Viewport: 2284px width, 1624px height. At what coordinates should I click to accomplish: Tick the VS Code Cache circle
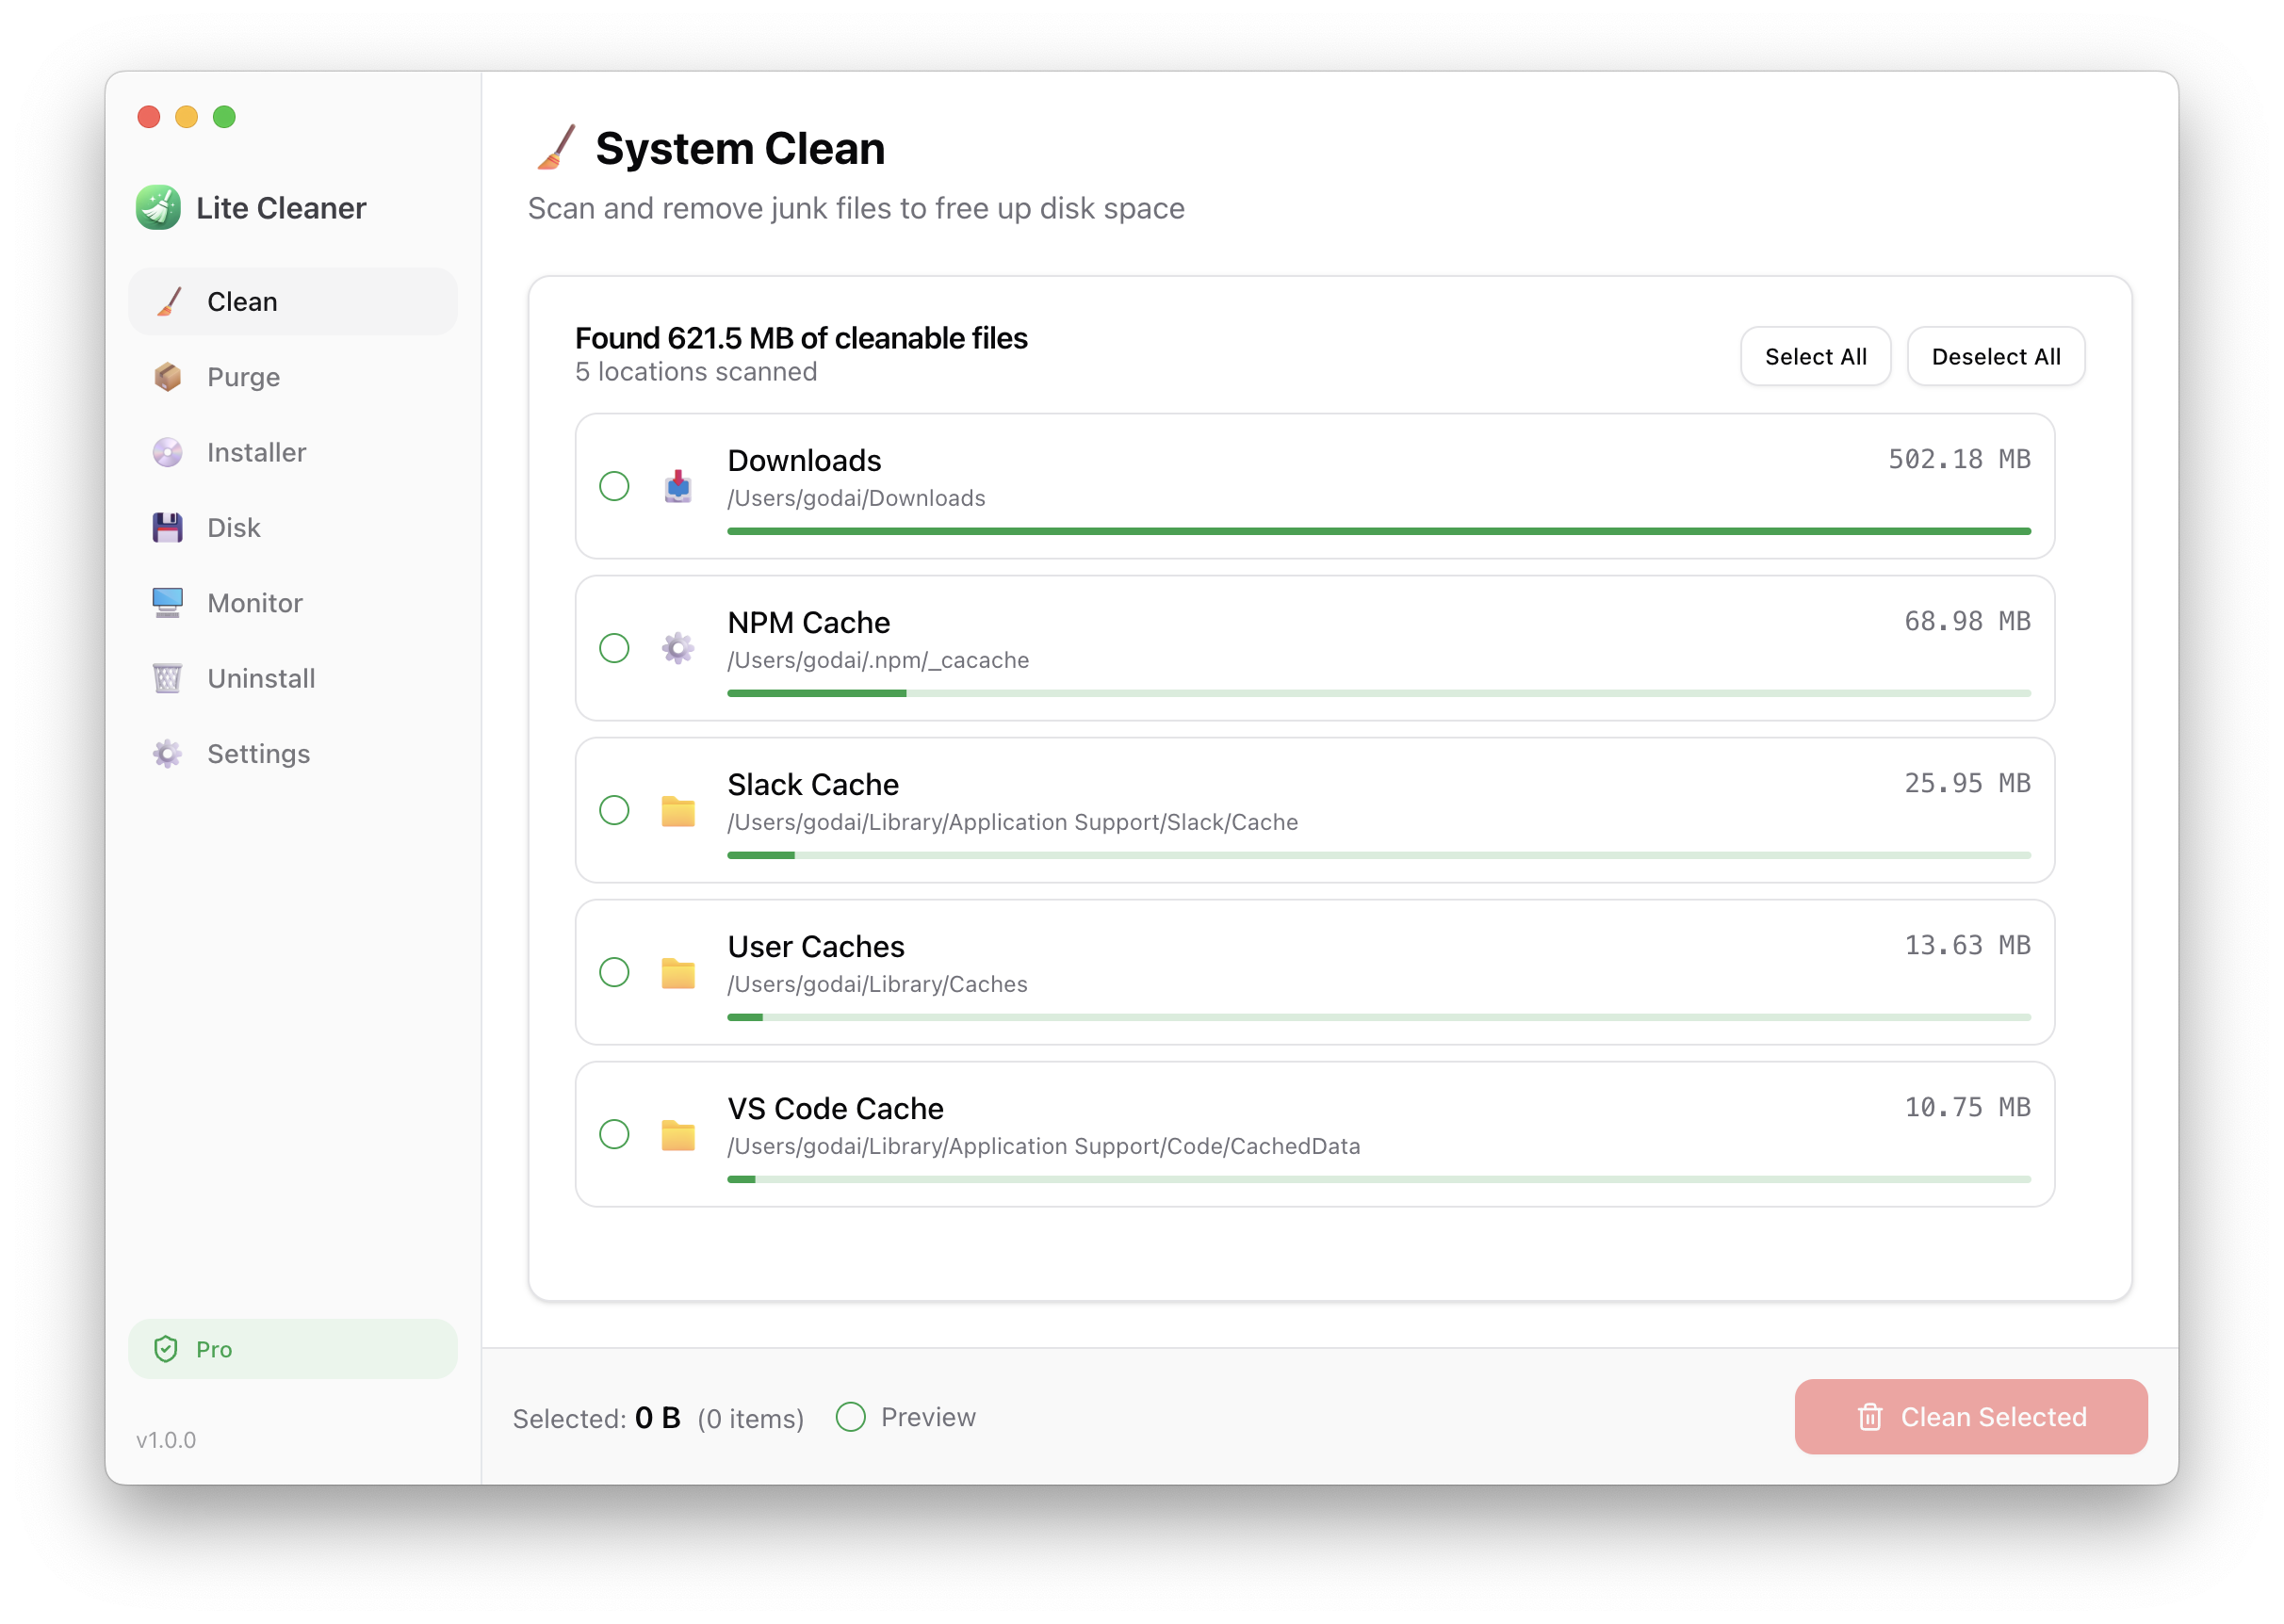(614, 1134)
